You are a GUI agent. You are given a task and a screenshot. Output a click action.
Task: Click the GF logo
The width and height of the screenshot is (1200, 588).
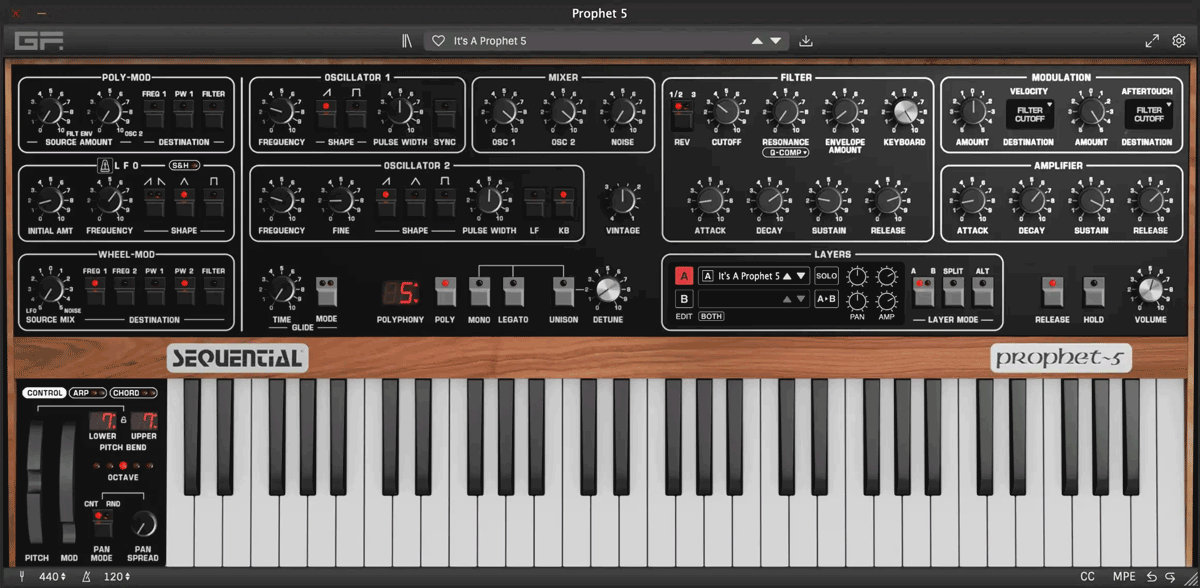tap(38, 41)
